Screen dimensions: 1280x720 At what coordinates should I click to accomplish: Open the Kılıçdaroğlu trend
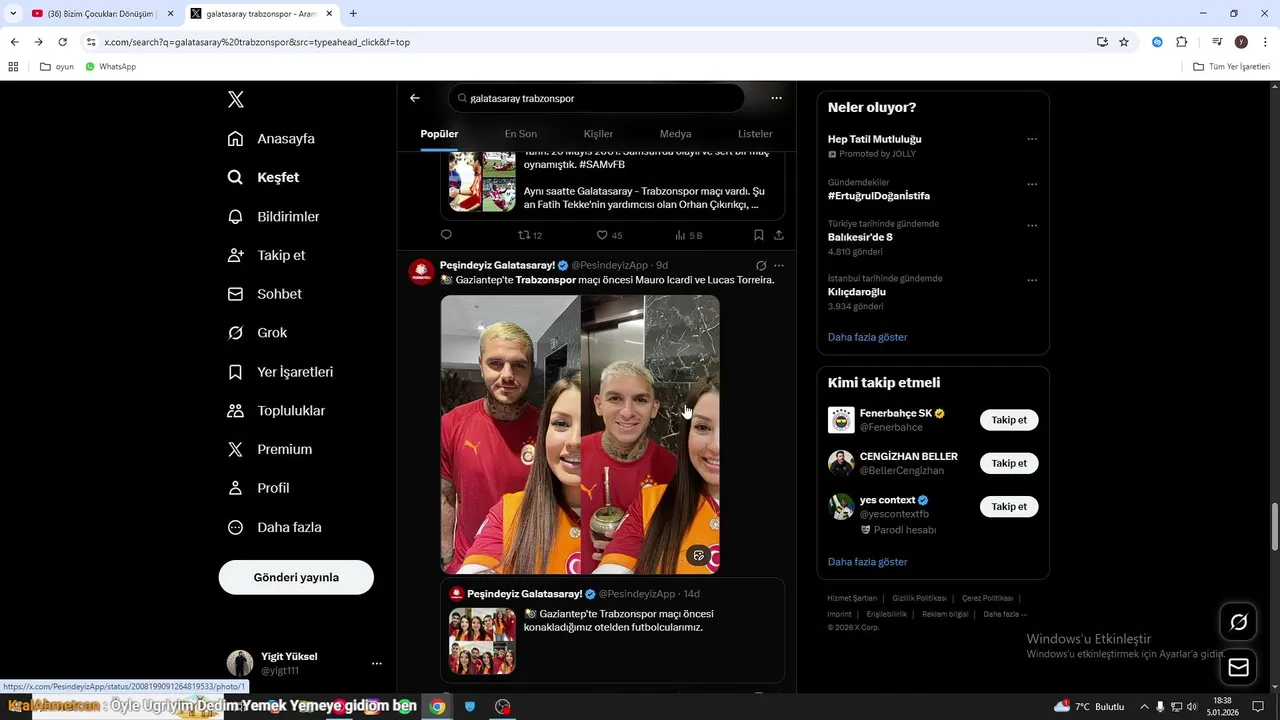[x=857, y=292]
